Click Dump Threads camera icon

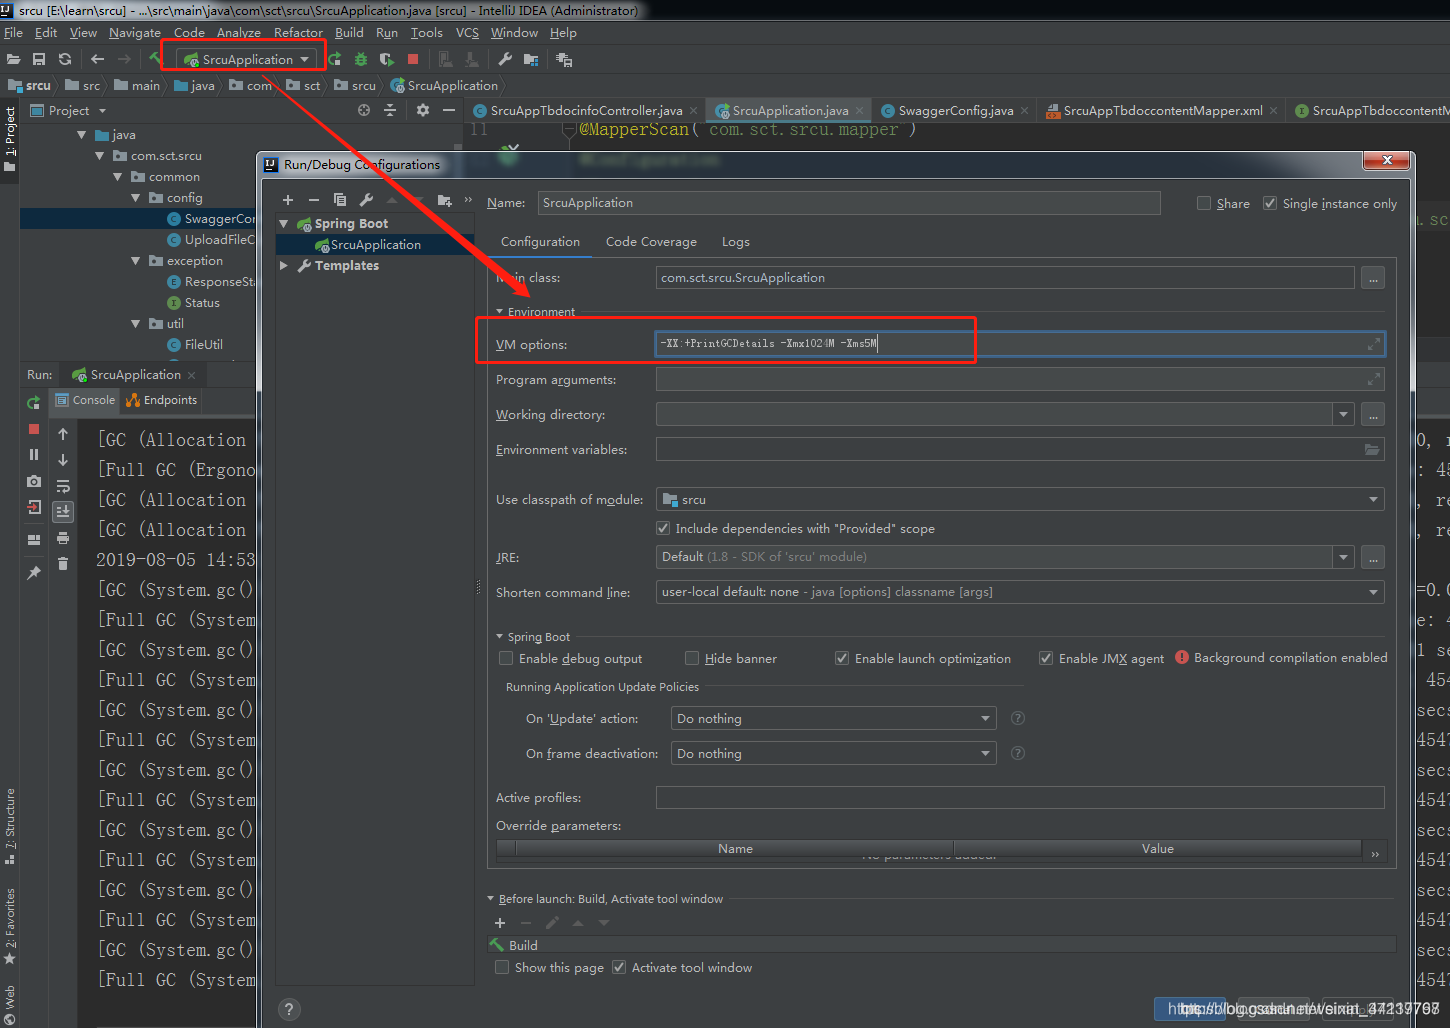click(x=33, y=481)
